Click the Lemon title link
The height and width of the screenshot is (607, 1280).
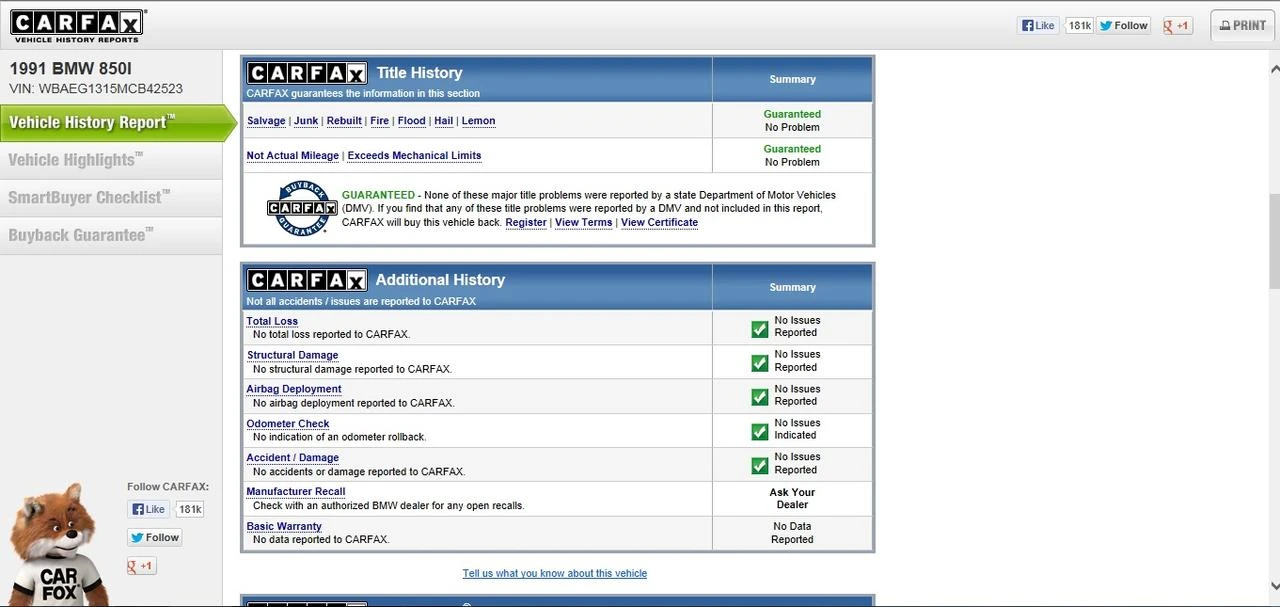tap(478, 121)
